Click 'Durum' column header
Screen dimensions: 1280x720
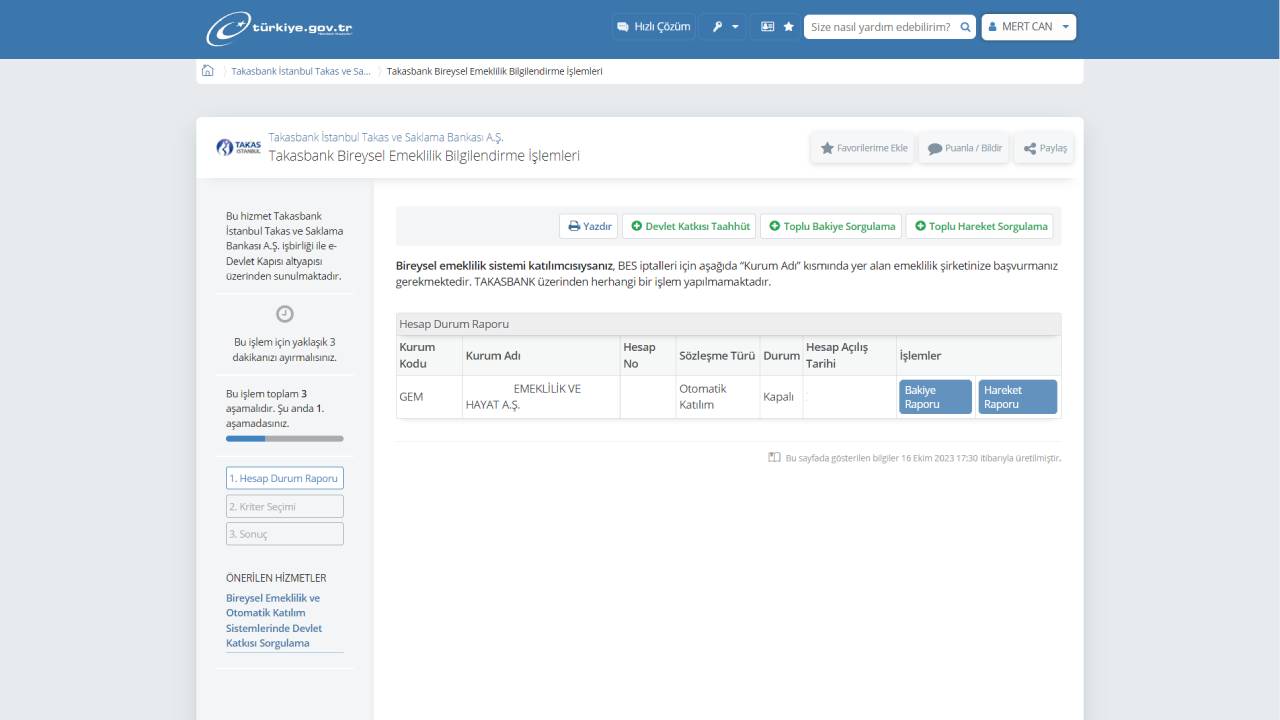[781, 355]
